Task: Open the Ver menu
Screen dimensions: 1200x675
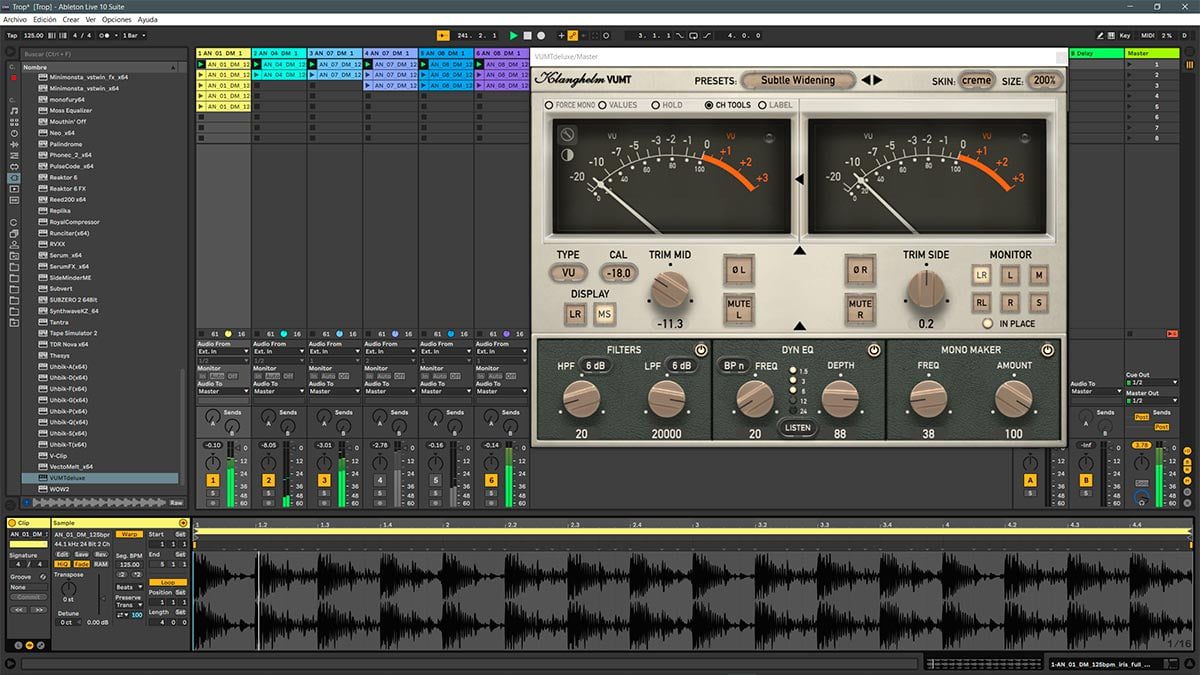Action: [91, 19]
